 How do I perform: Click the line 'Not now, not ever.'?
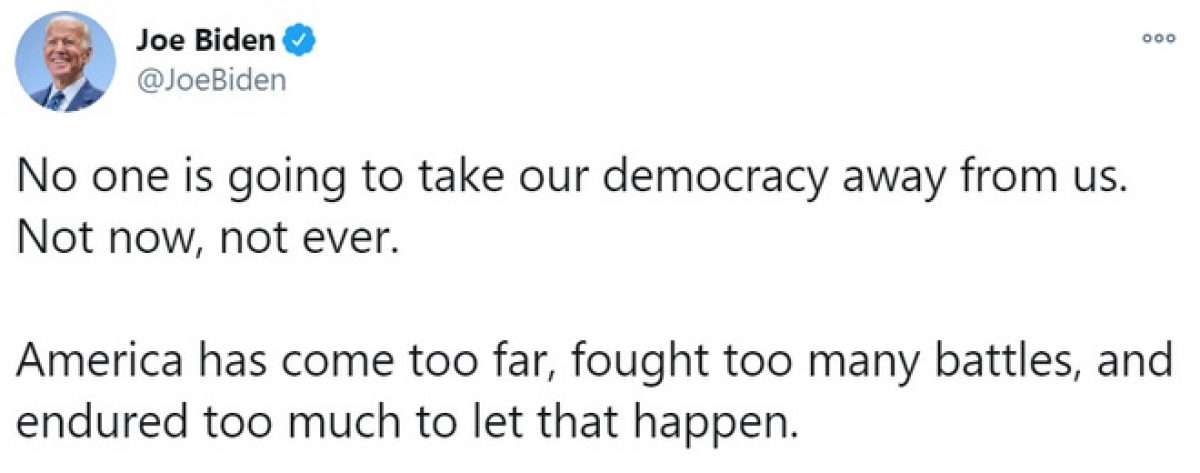click(209, 242)
